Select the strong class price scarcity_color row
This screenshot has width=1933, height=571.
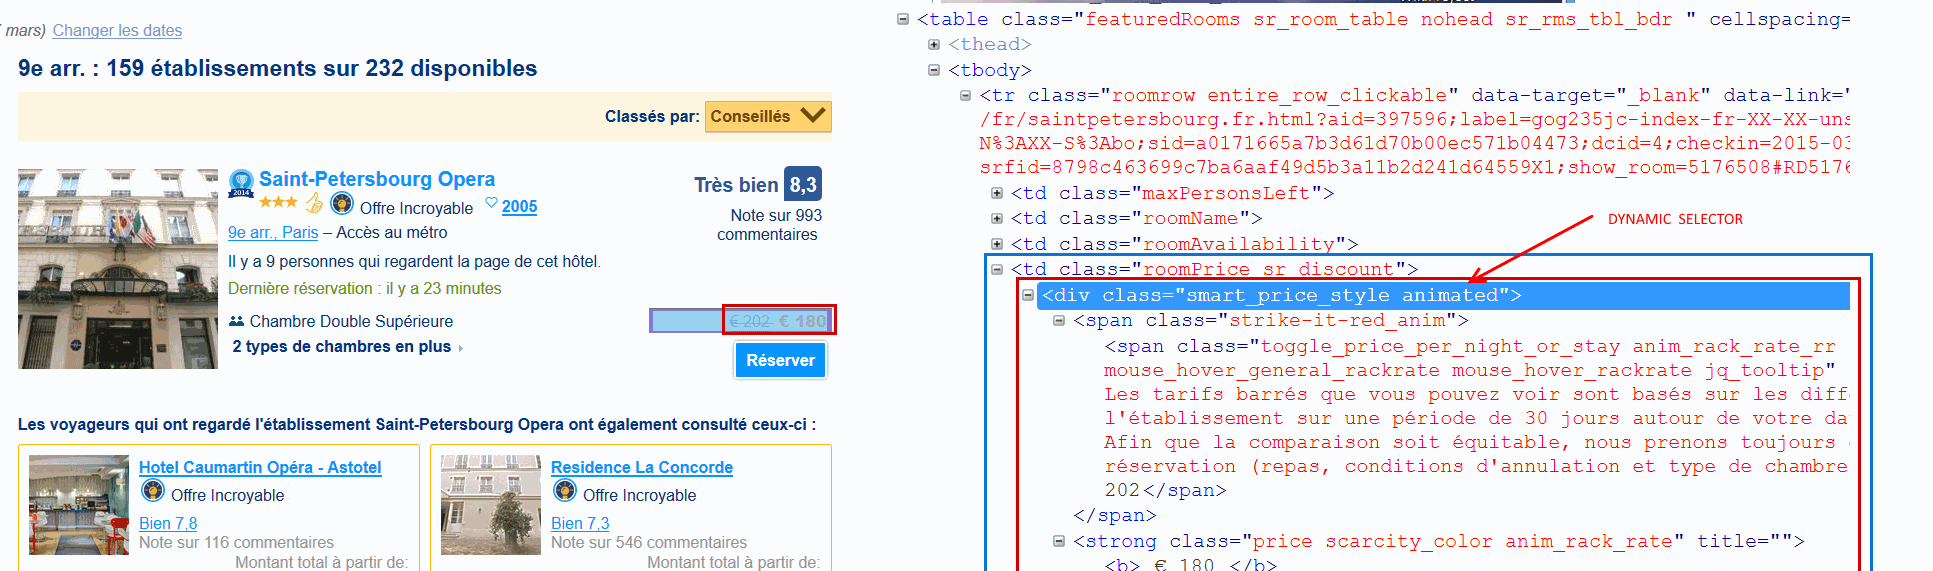click(x=1439, y=541)
